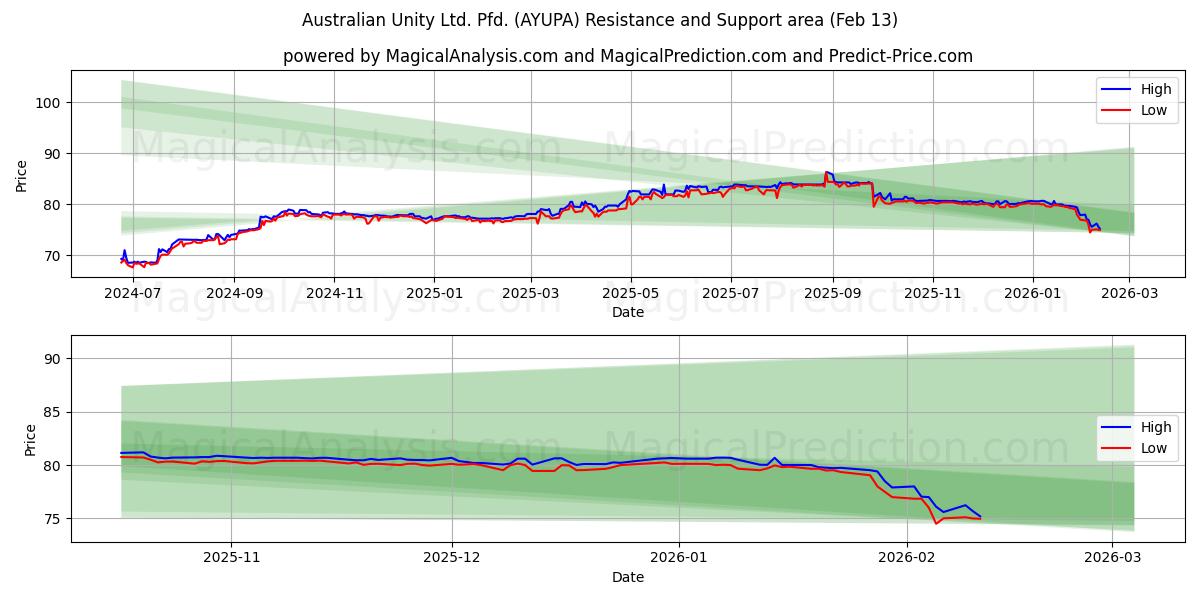Click the top chart 'Price' axis label
Screen dimensions: 1200x600
point(22,174)
